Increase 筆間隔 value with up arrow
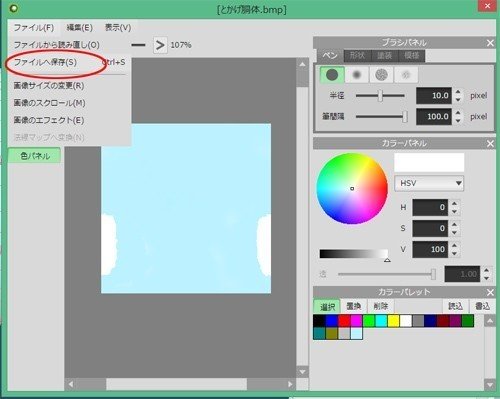 tap(458, 113)
